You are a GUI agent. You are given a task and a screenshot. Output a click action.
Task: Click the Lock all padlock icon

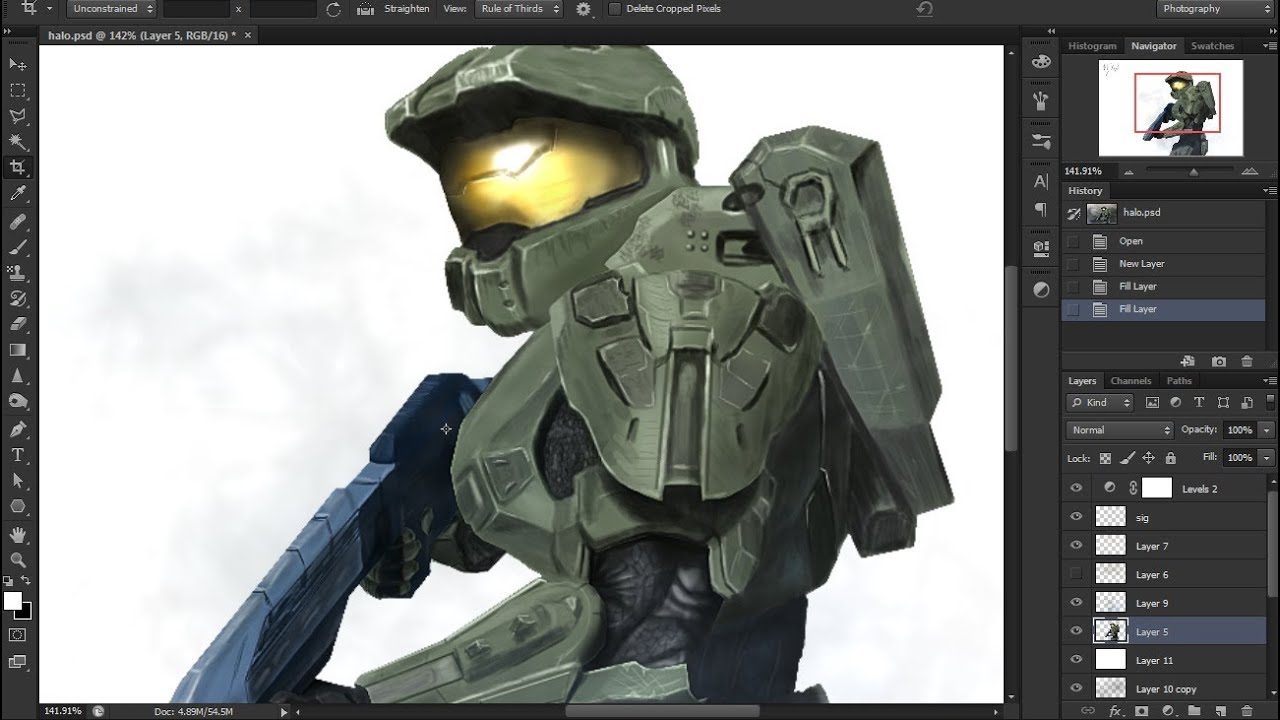[1171, 458]
